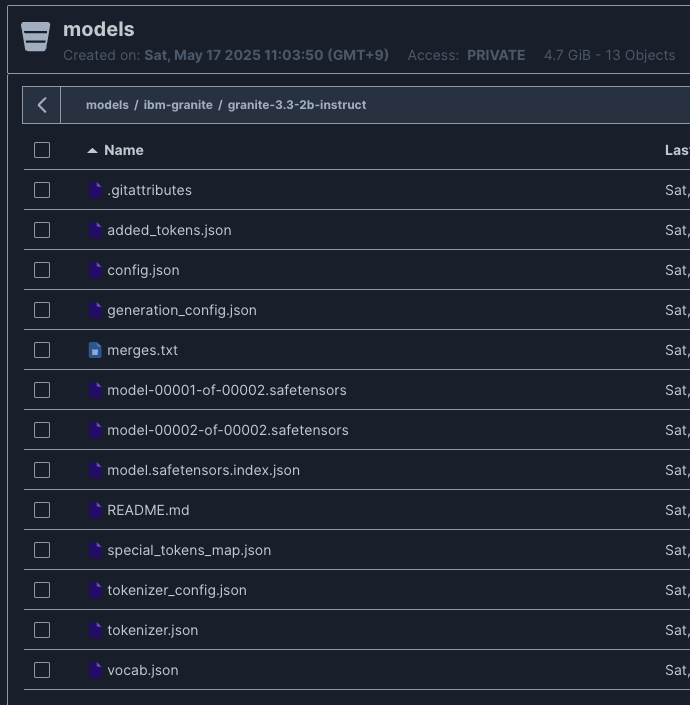This screenshot has height=705, width=690.
Task: Click the granite-3.3-2b-instruct breadcrumb
Action: click(x=297, y=105)
